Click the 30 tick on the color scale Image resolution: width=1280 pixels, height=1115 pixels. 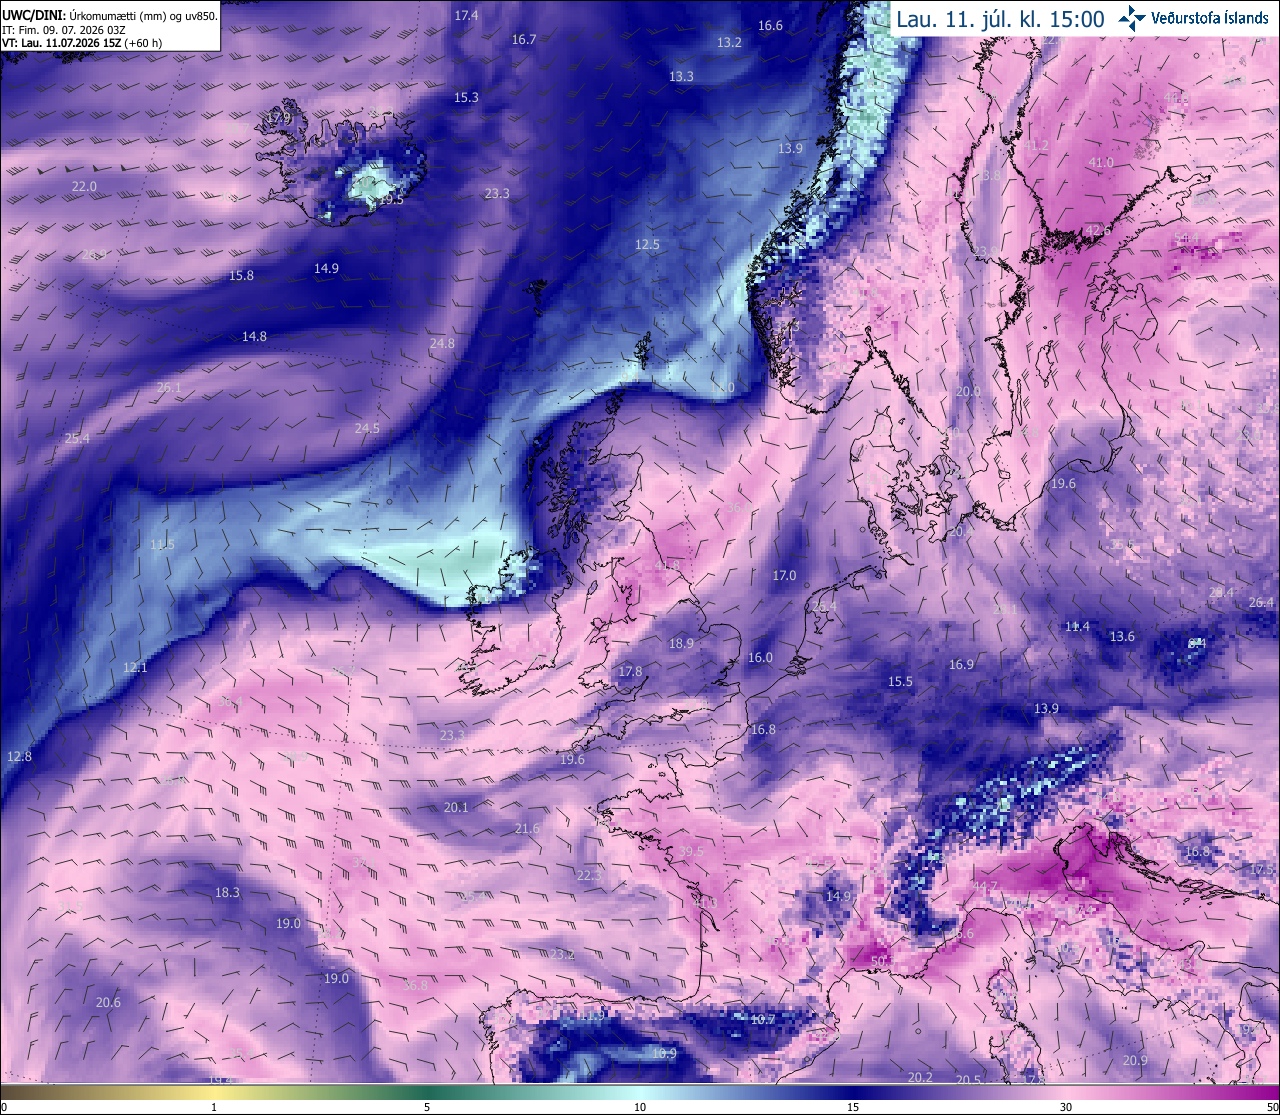point(1066,1107)
